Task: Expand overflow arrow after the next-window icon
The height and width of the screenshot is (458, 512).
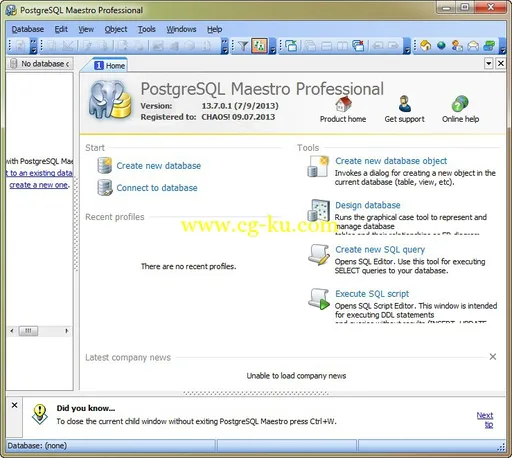Action: click(x=407, y=46)
